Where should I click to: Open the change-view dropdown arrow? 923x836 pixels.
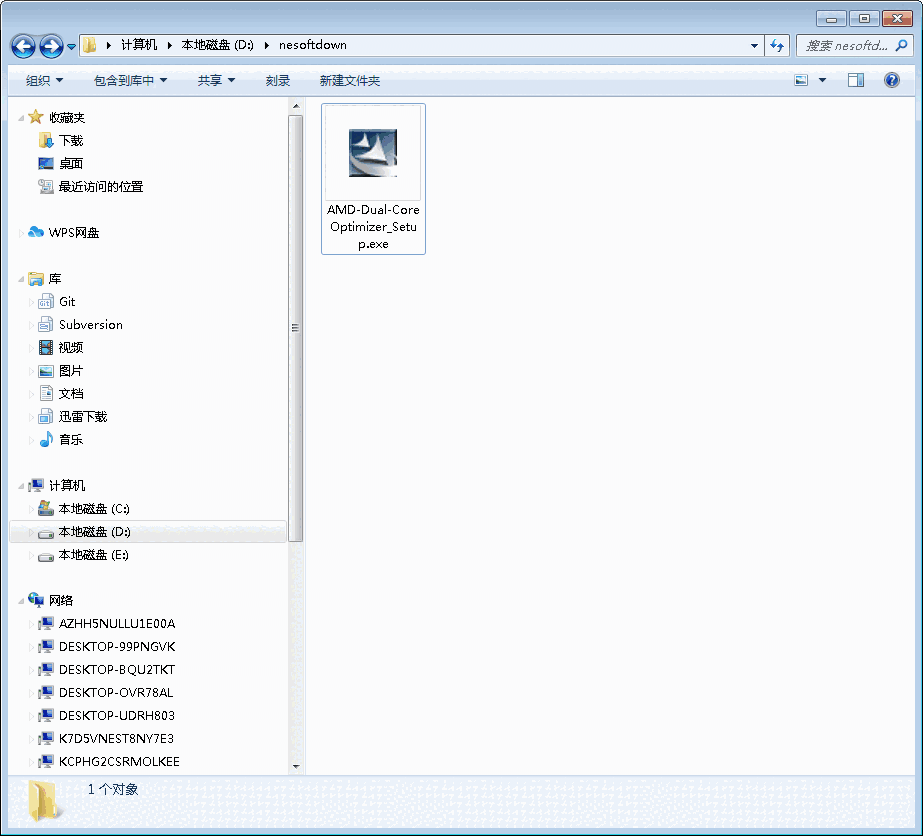[x=820, y=79]
